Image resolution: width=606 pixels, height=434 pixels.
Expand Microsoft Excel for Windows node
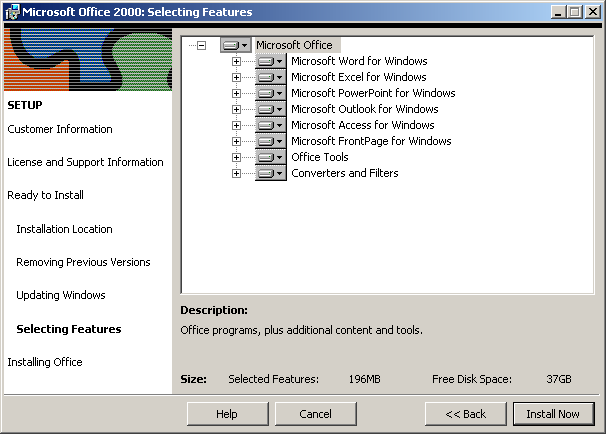236,77
